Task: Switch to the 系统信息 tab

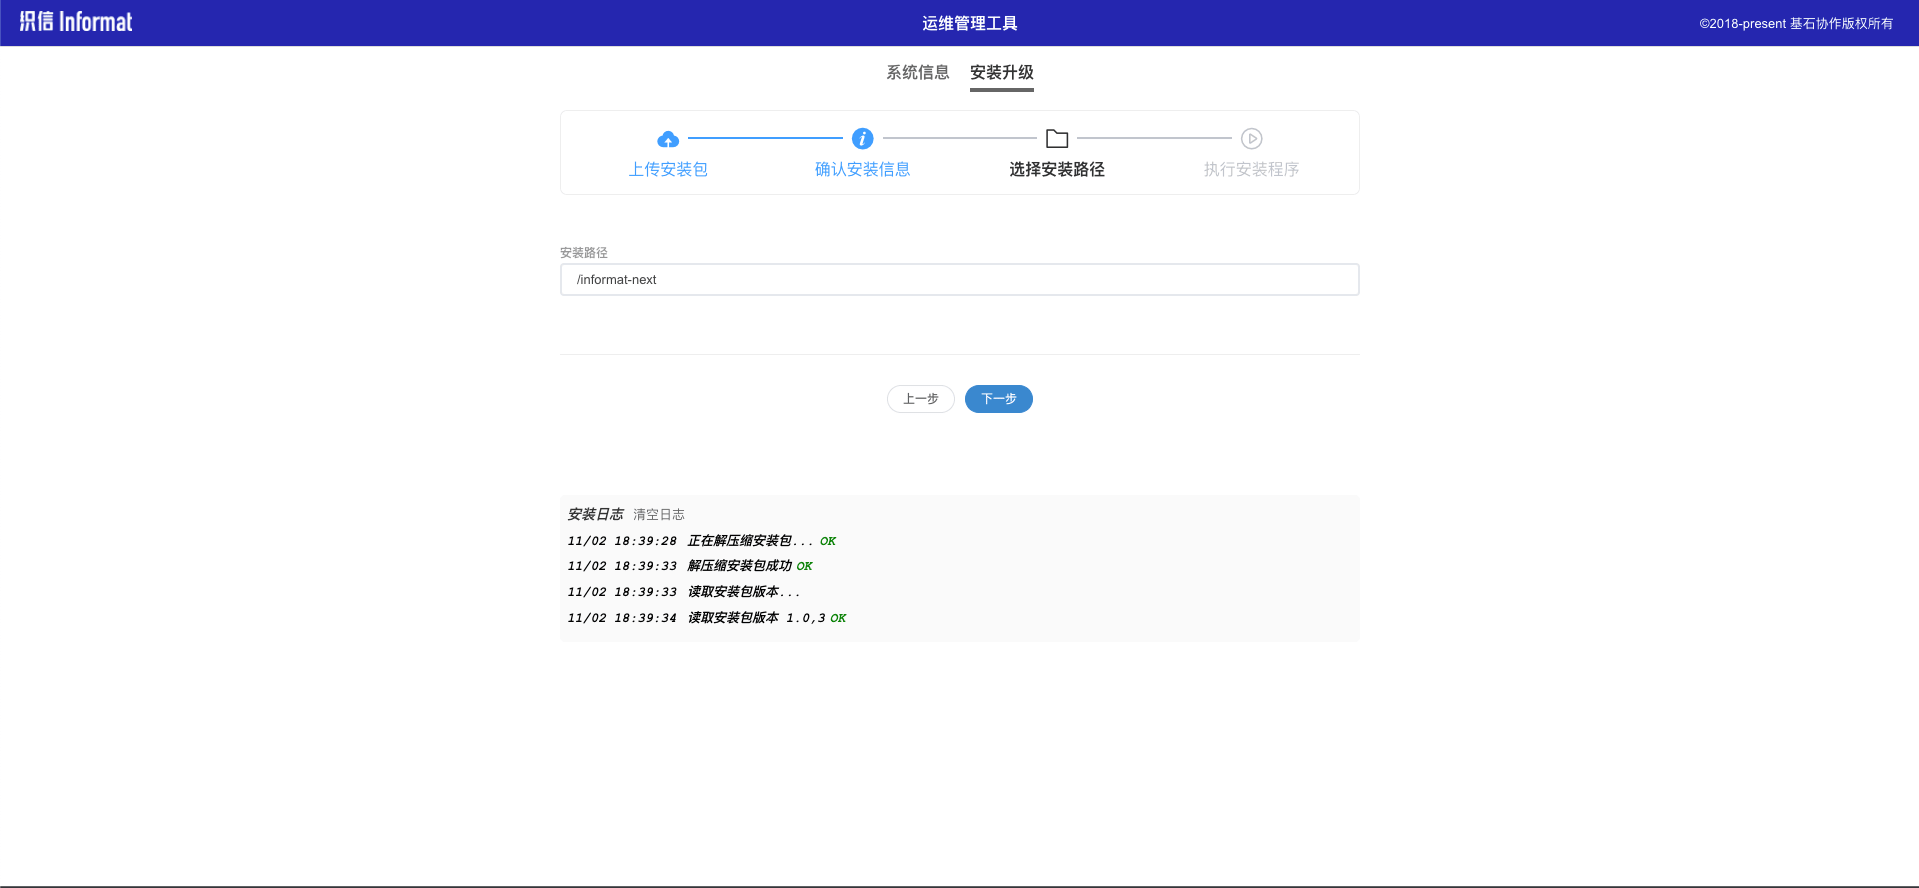Action: tap(917, 72)
